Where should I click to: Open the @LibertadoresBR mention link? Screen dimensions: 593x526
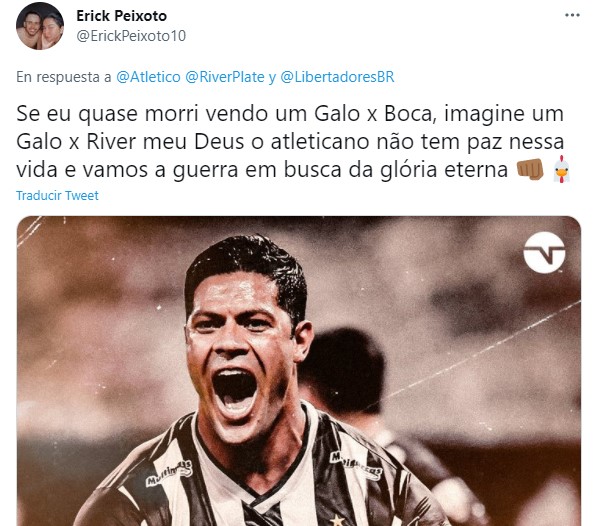[x=337, y=77]
